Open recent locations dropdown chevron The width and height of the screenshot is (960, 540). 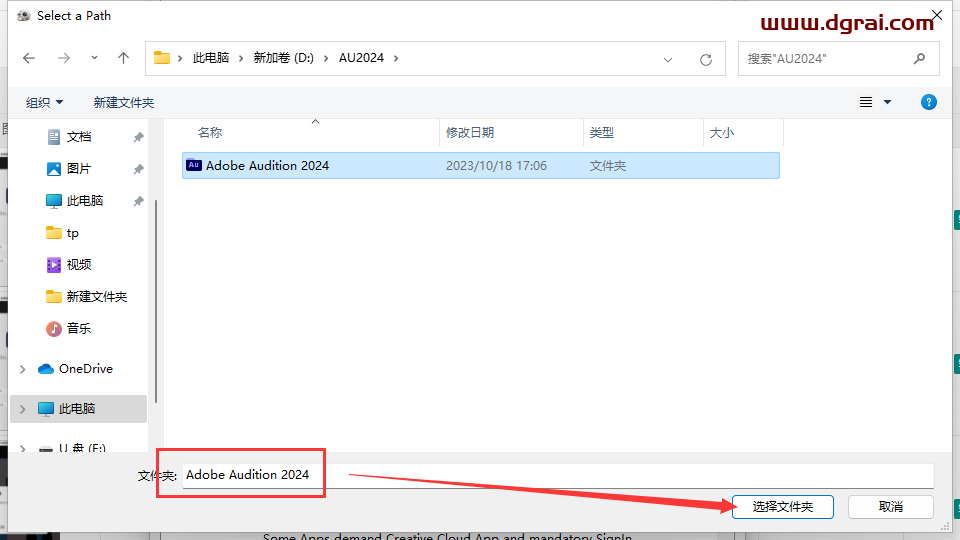point(94,58)
